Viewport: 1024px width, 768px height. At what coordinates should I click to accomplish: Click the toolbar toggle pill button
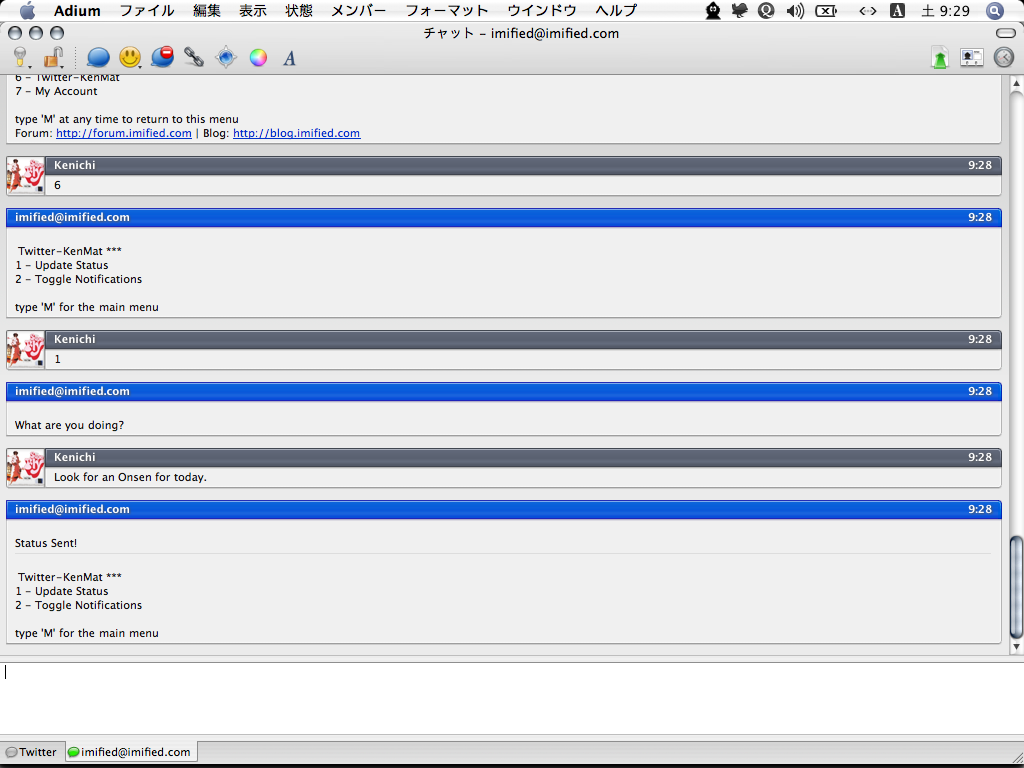pyautogui.click(x=1006, y=33)
